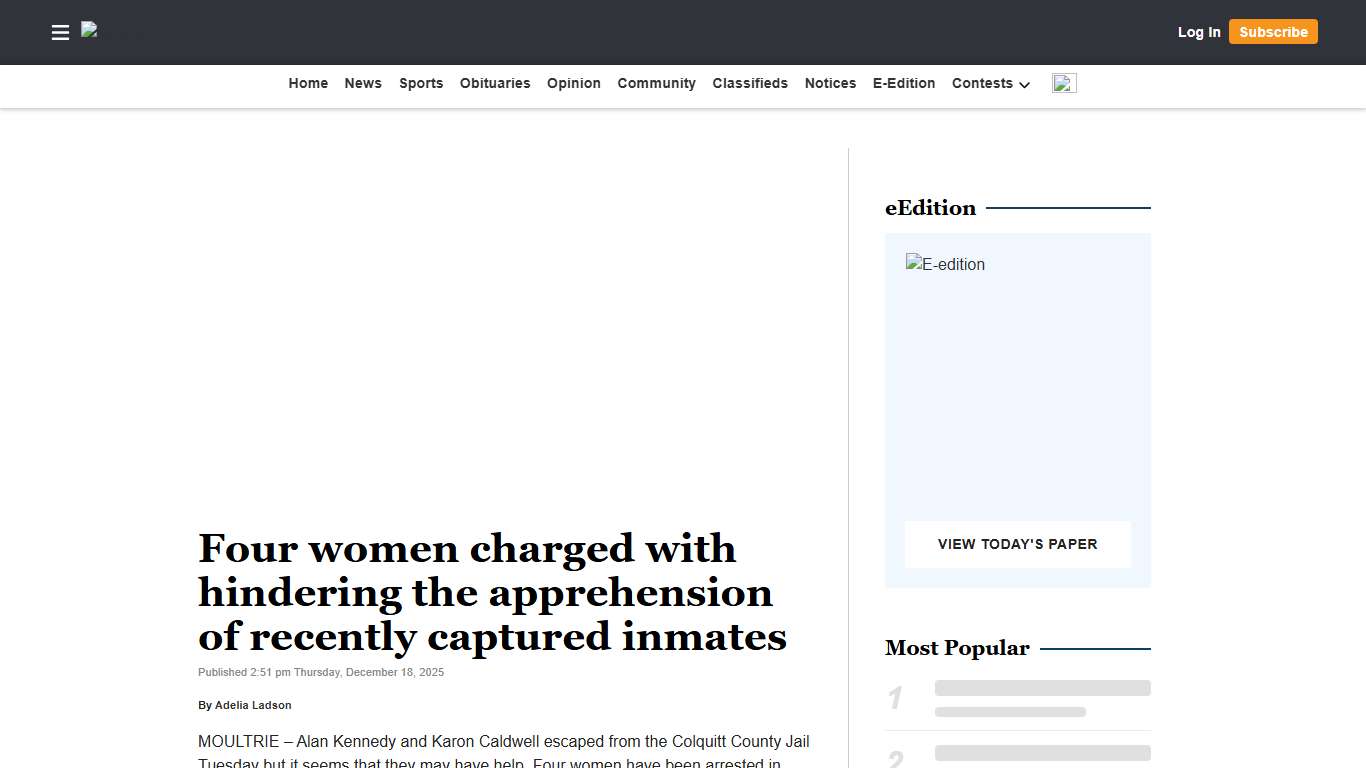Open the hamburger navigation menu
This screenshot has width=1366, height=768.
pyautogui.click(x=60, y=32)
